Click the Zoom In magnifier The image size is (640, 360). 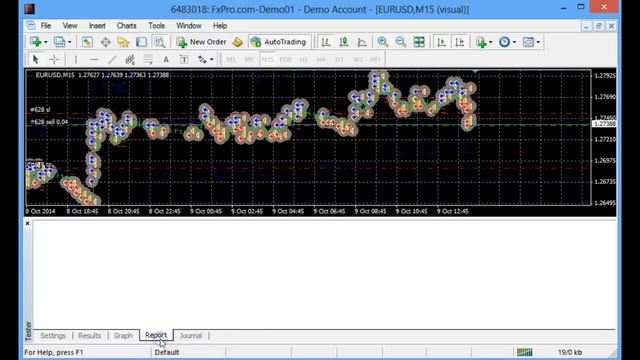pyautogui.click(x=382, y=42)
